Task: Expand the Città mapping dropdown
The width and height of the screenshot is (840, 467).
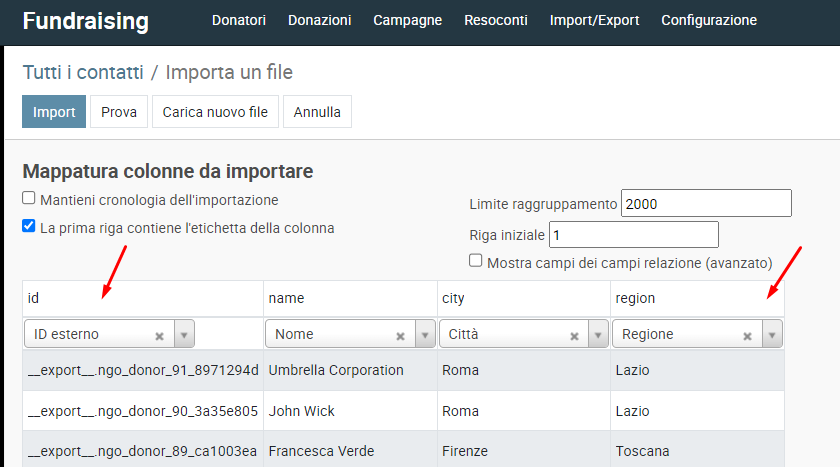Action: pyautogui.click(x=598, y=335)
